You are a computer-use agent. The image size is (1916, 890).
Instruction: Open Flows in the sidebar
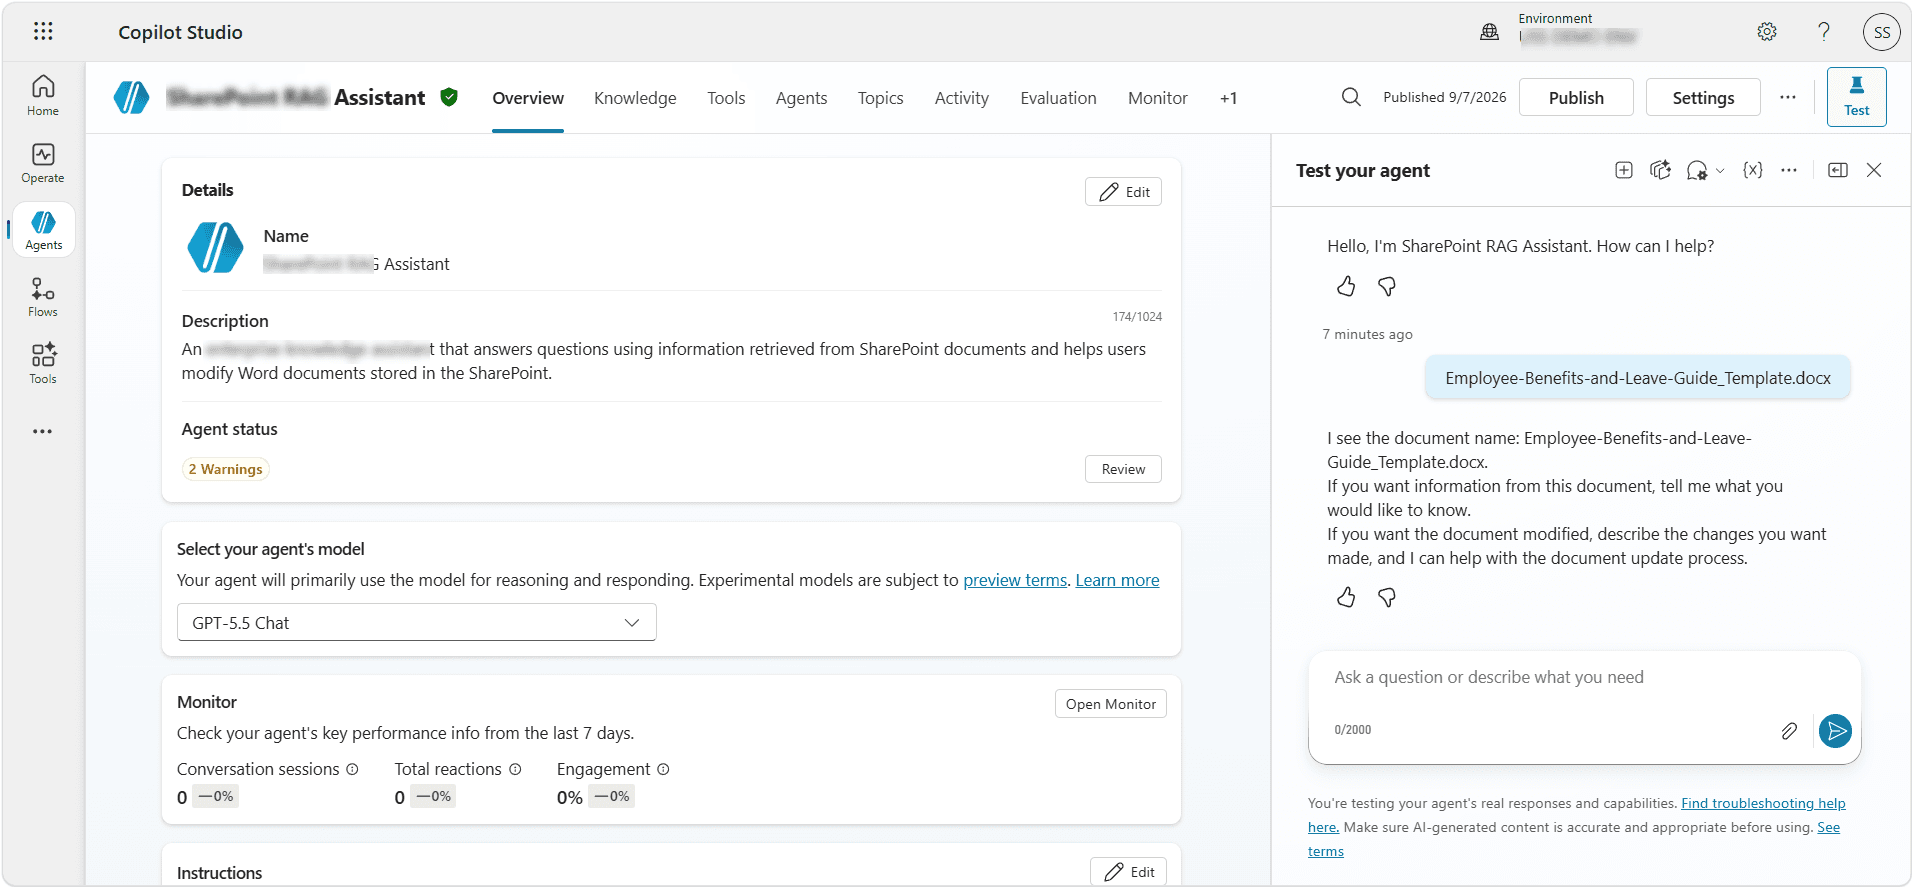coord(43,297)
